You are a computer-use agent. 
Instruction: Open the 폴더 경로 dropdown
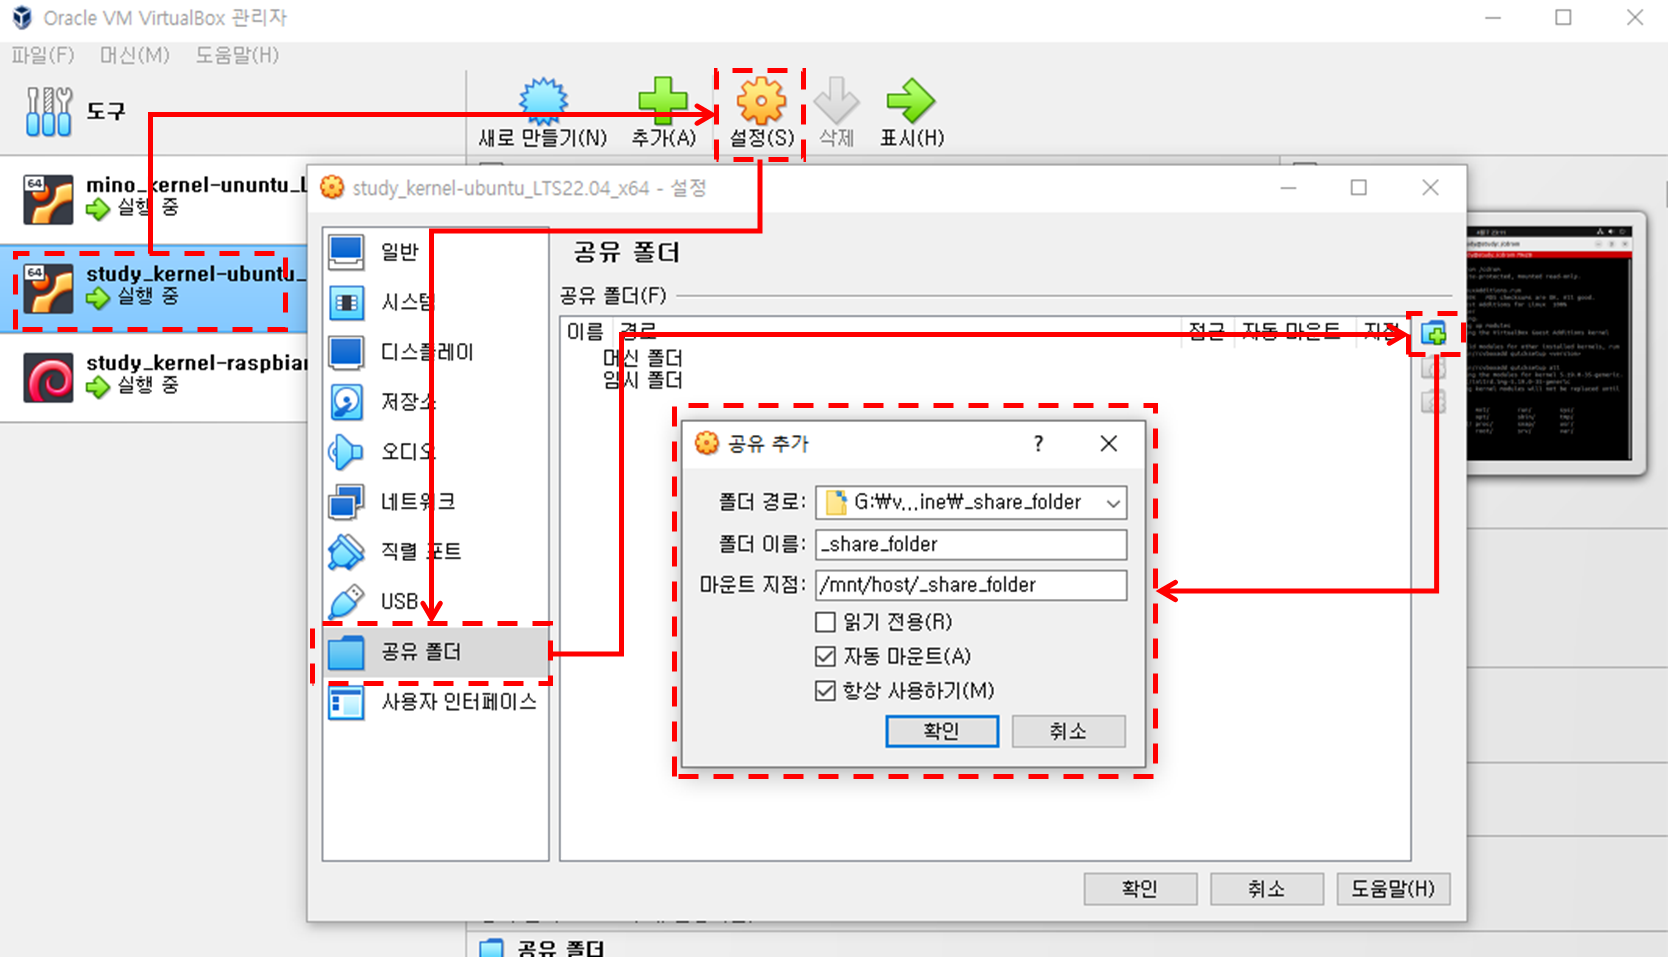click(1113, 502)
